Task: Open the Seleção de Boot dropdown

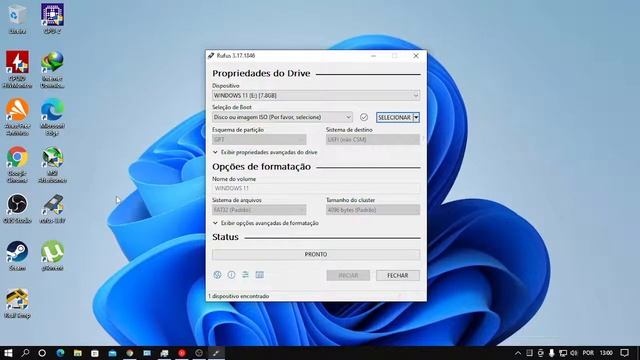Action: (282, 117)
